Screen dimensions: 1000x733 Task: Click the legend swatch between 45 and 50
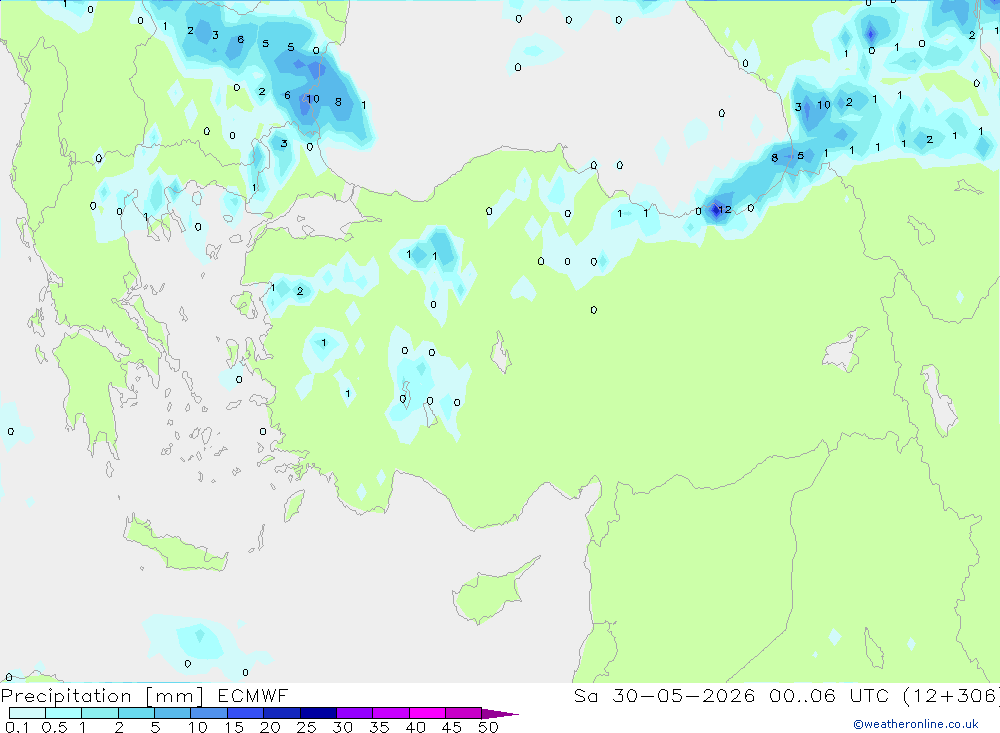tap(463, 713)
